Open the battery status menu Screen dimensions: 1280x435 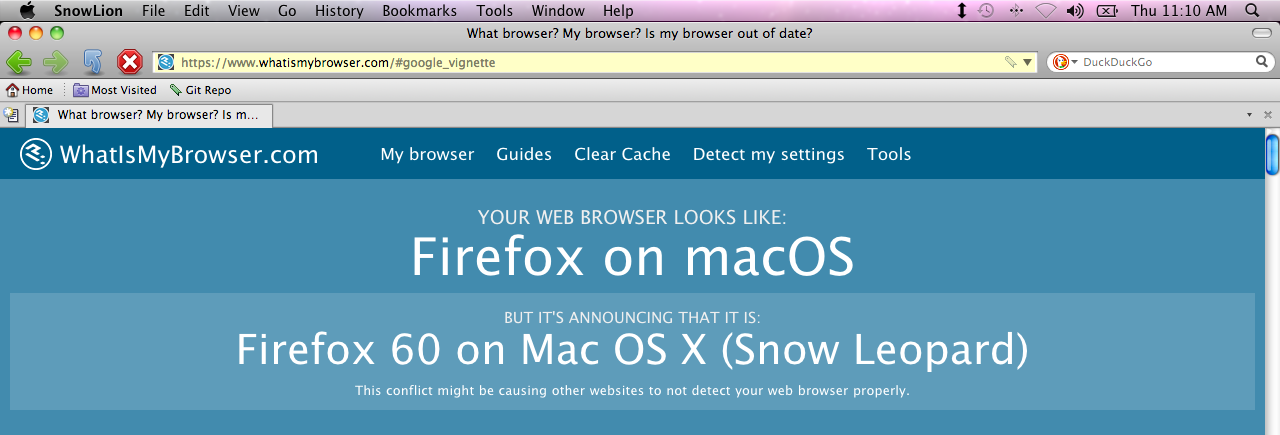(x=1107, y=11)
